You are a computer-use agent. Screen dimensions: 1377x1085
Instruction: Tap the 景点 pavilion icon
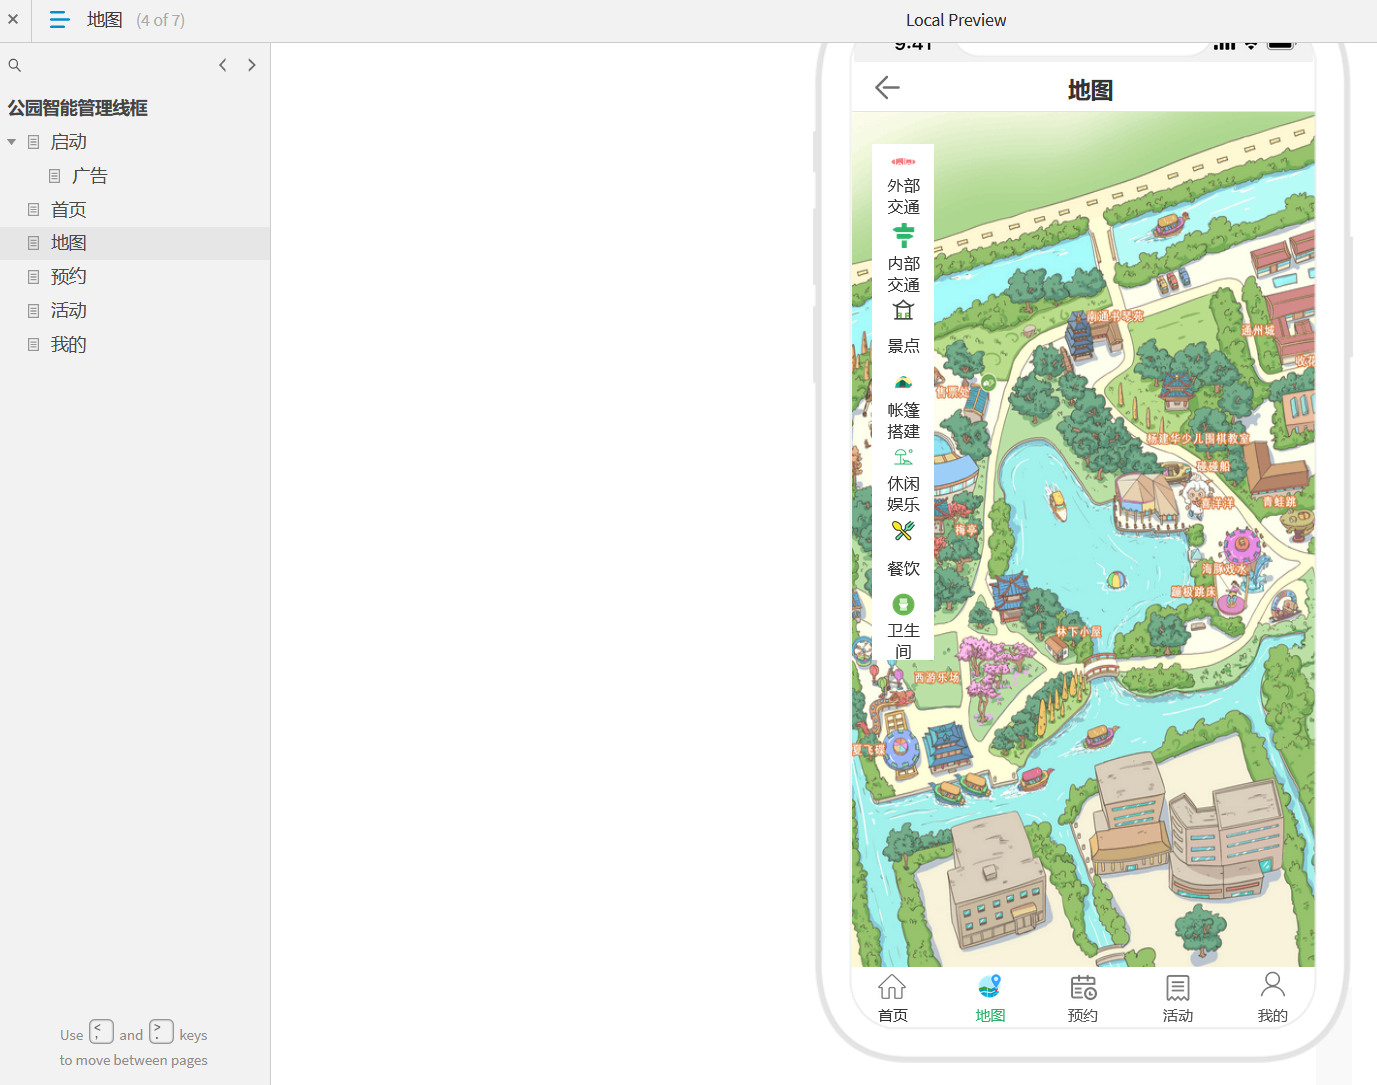point(903,310)
